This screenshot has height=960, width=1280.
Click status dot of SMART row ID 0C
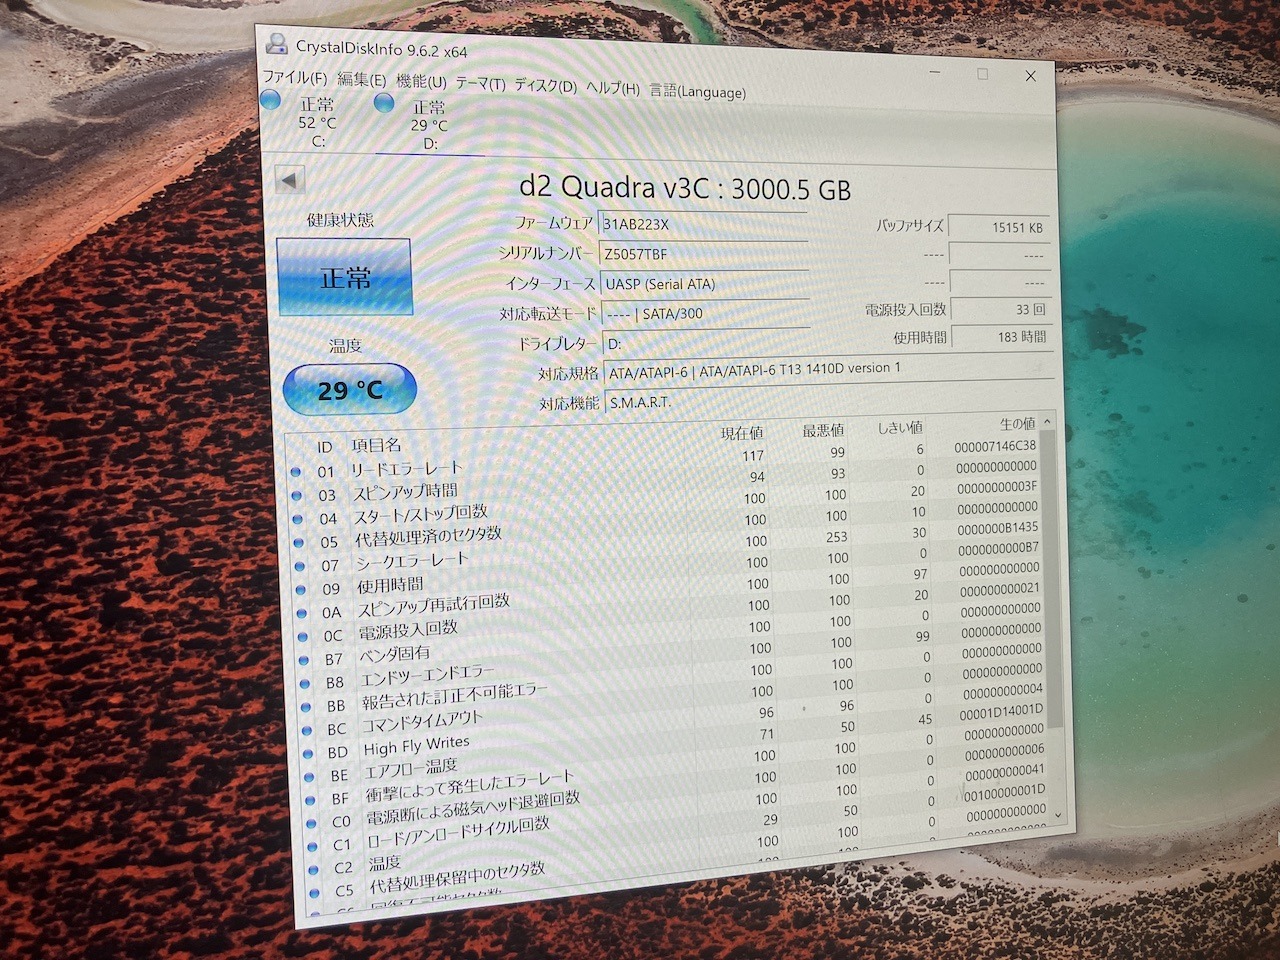click(303, 636)
